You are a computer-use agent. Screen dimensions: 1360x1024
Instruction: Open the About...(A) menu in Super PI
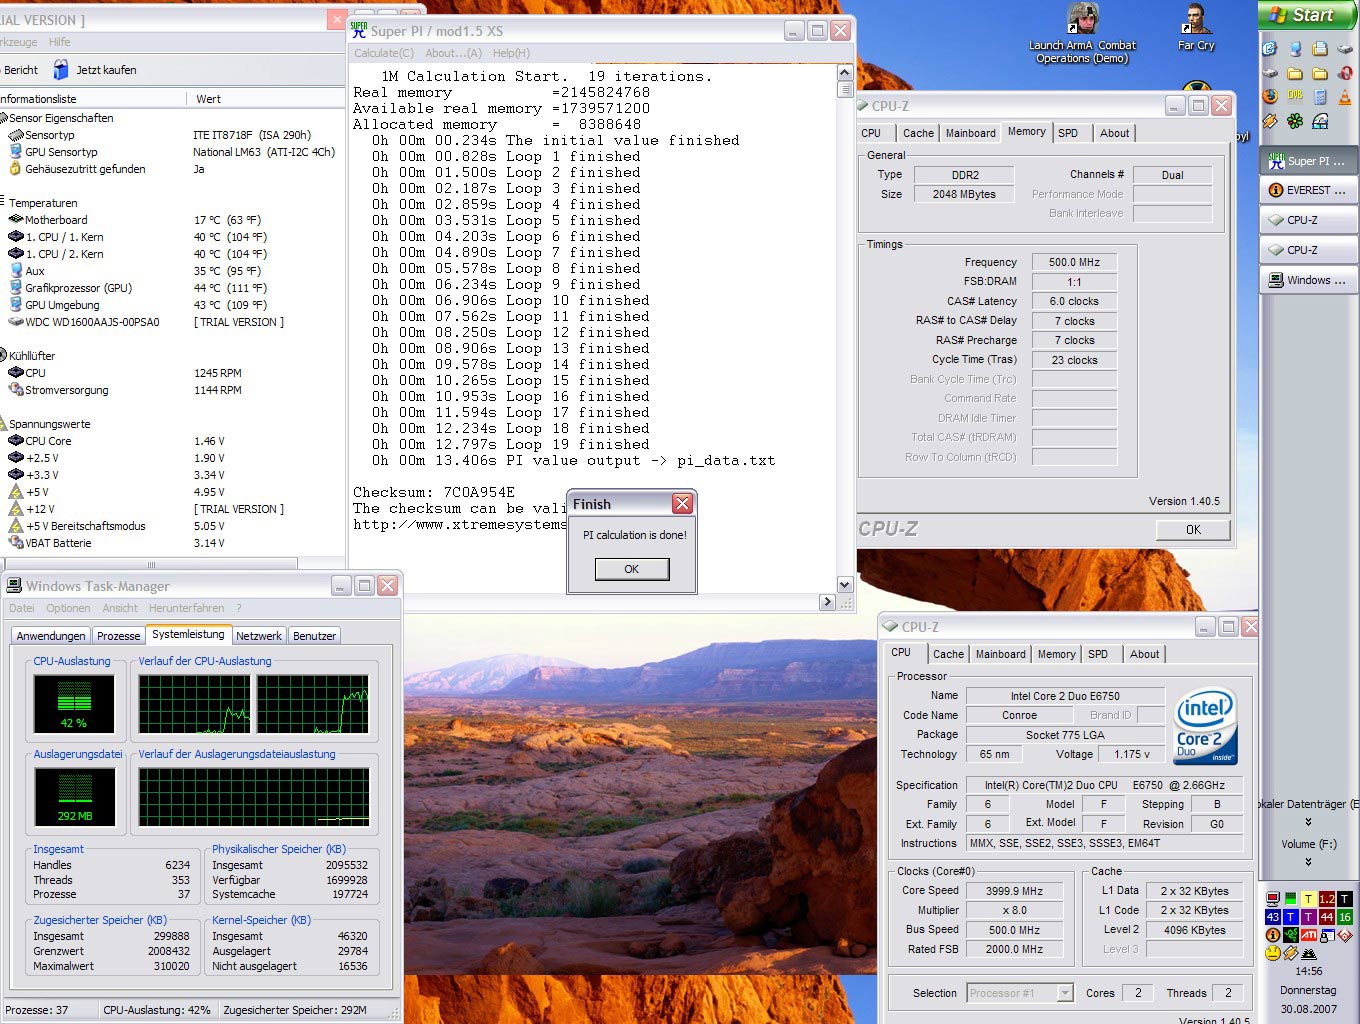pos(453,53)
